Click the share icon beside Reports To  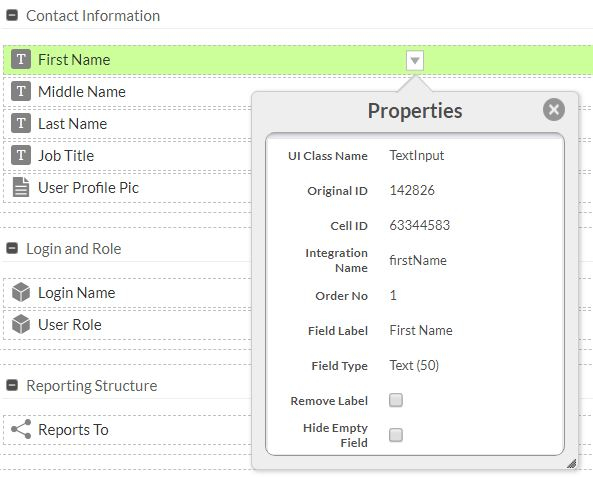pos(21,429)
